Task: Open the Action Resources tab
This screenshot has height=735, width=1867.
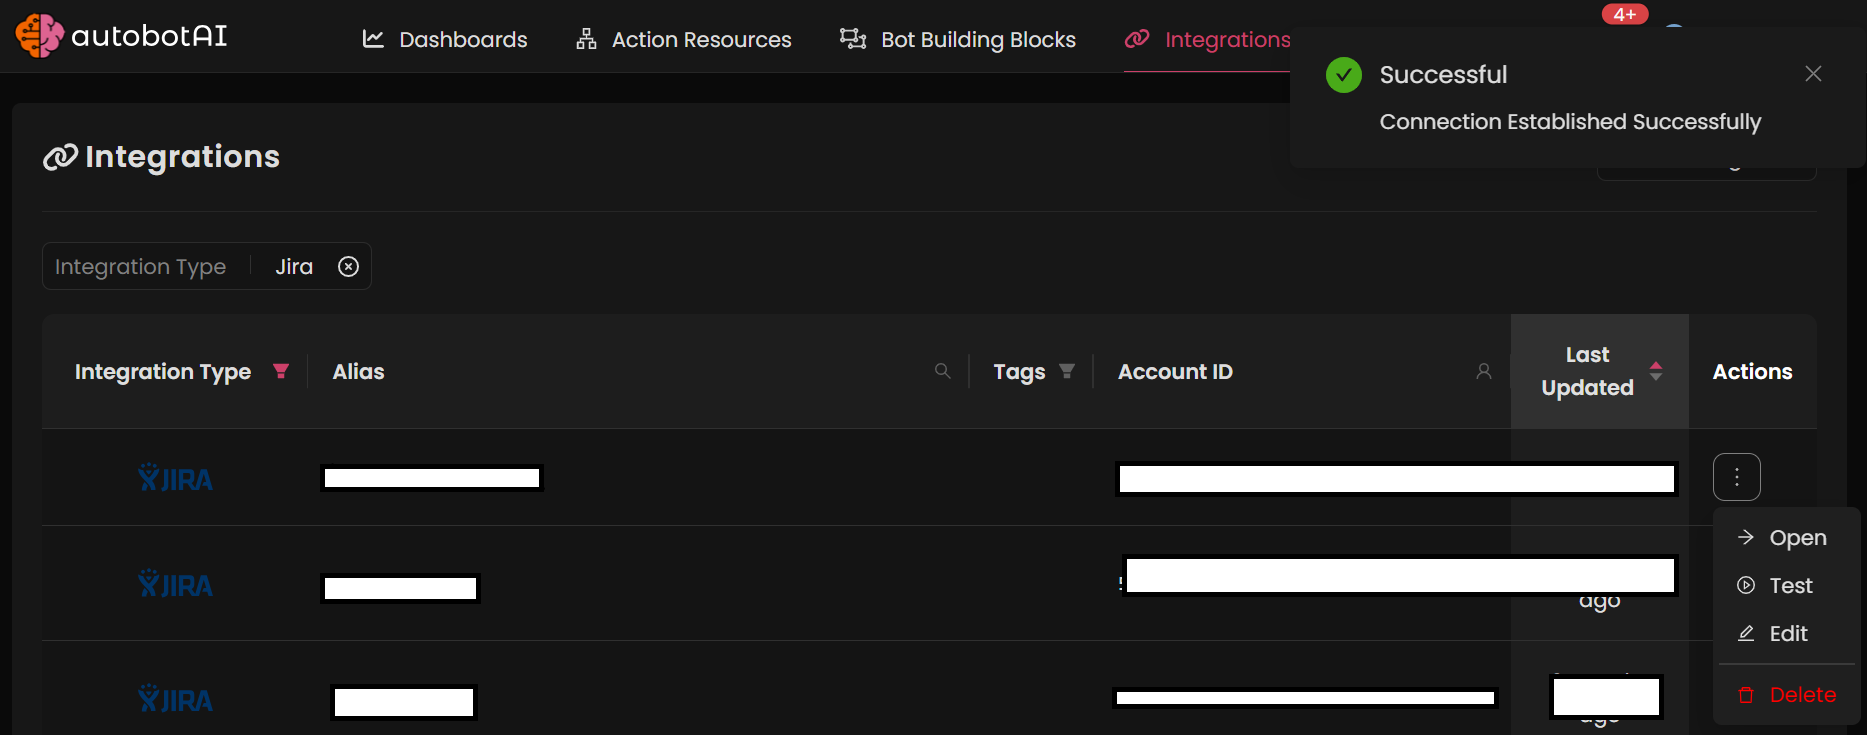Action: click(x=683, y=39)
